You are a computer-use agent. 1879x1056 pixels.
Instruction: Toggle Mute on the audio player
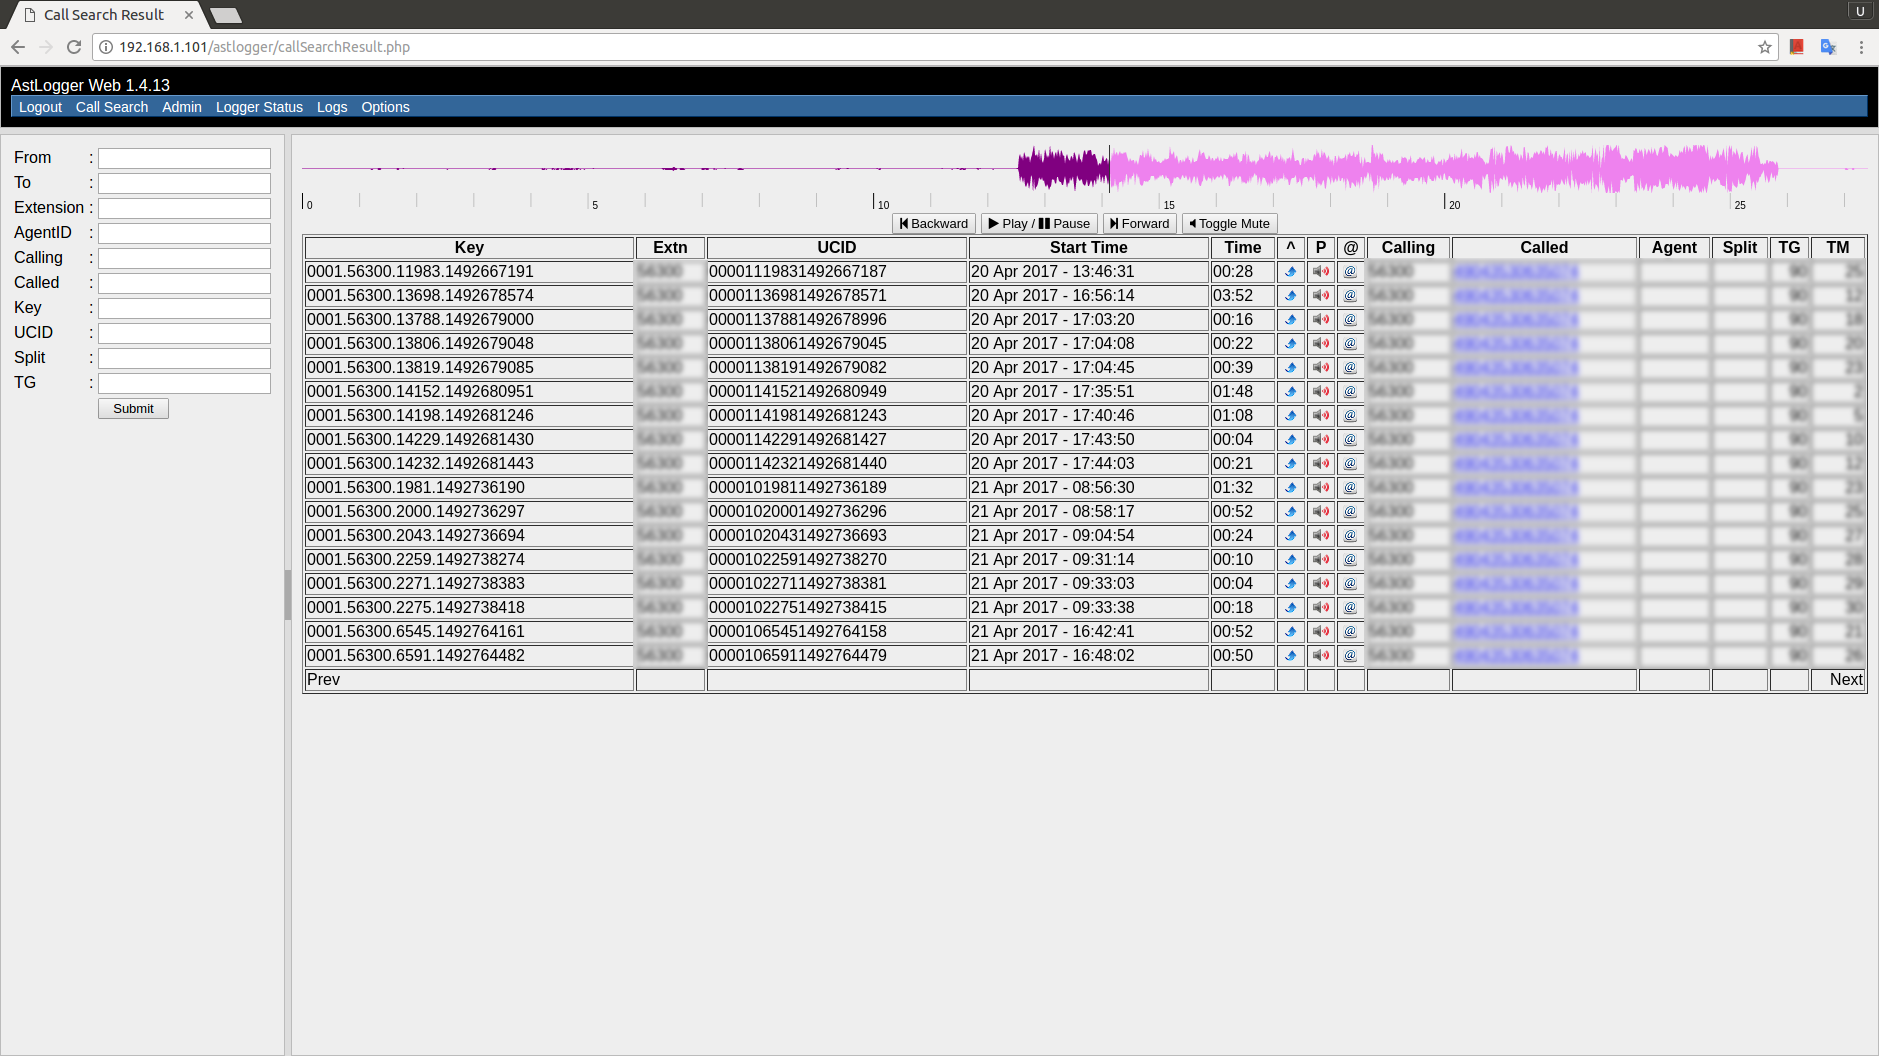(x=1228, y=223)
